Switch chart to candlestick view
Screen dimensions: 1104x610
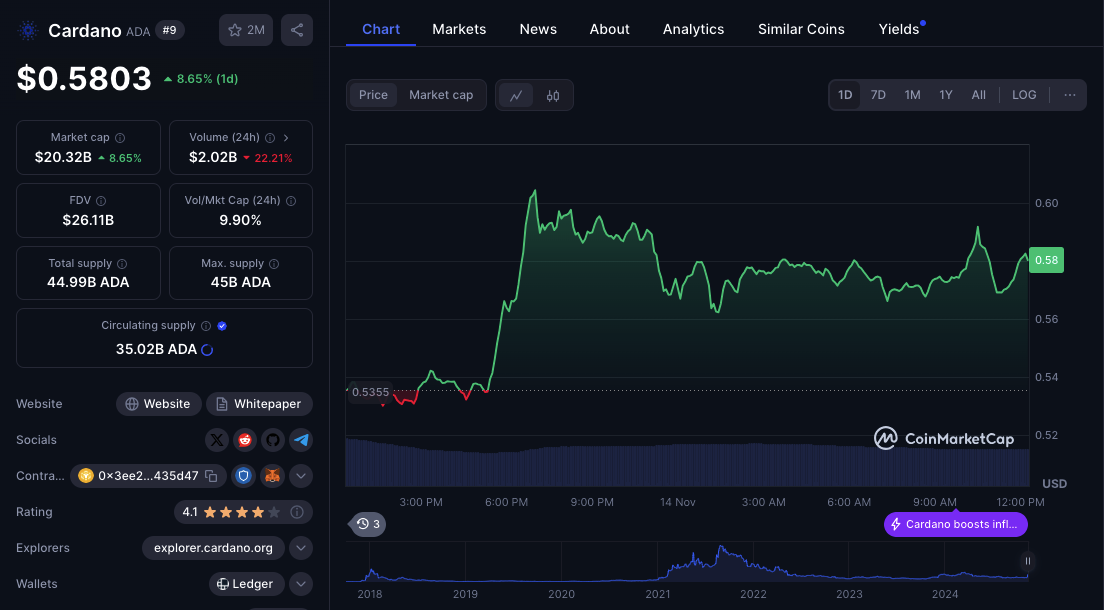[x=553, y=95]
